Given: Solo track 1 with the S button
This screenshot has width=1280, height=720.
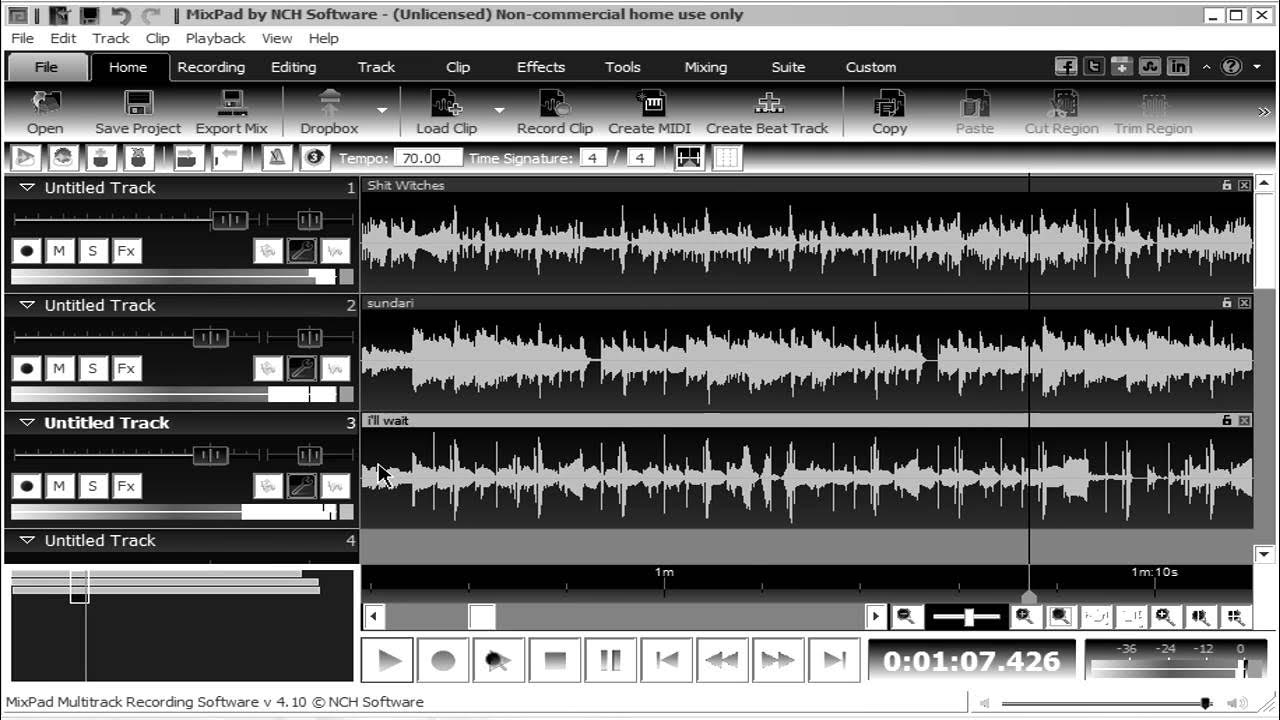Looking at the screenshot, I should 93,251.
